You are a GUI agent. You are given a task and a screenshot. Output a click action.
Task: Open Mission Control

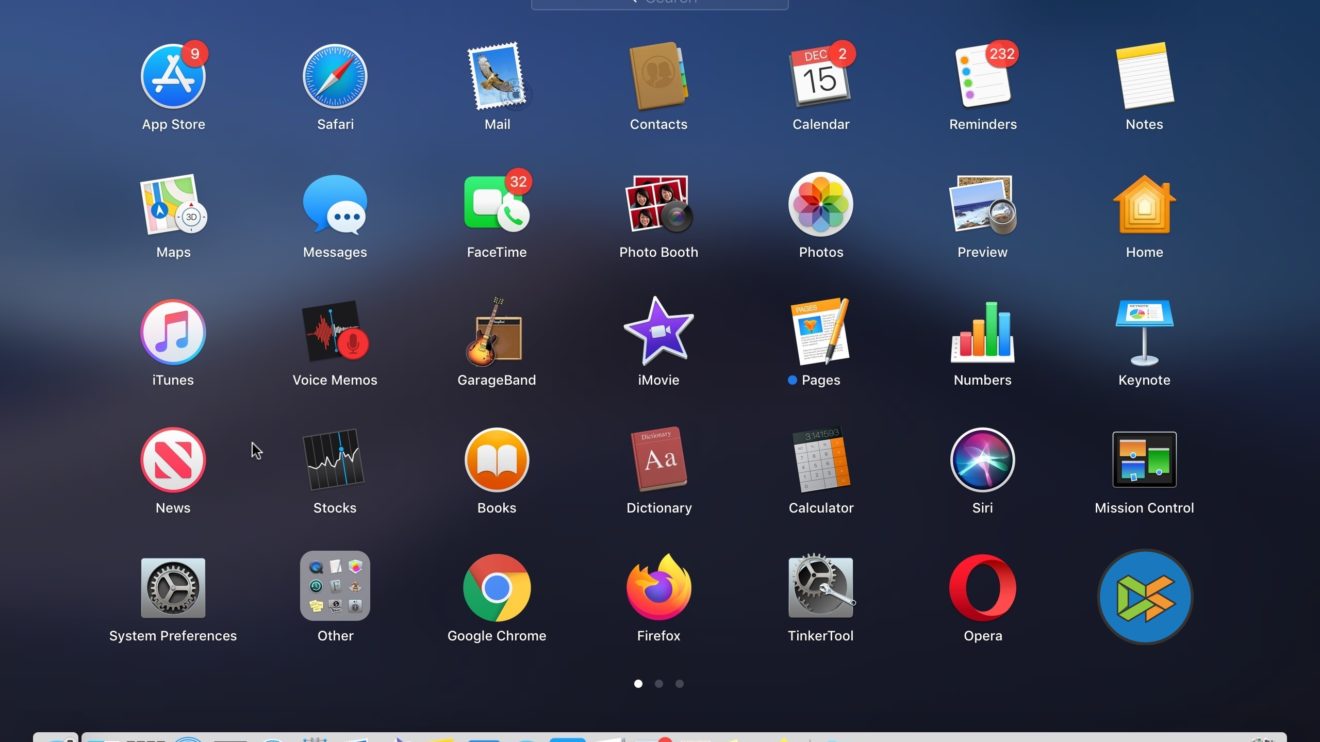(x=1144, y=460)
